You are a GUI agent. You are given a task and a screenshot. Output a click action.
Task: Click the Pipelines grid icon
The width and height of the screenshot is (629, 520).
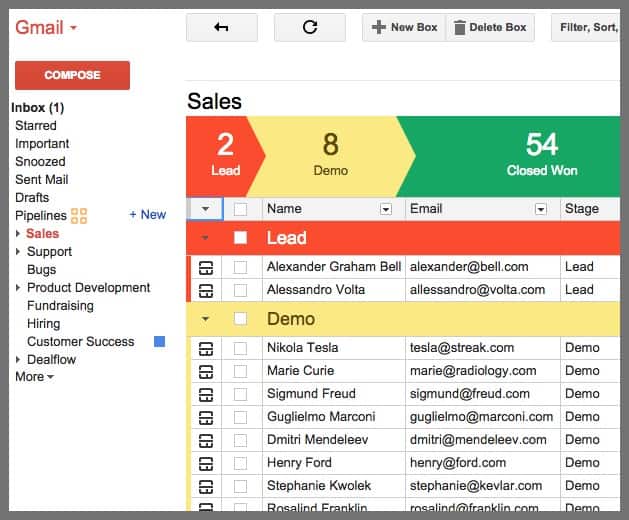(x=79, y=215)
